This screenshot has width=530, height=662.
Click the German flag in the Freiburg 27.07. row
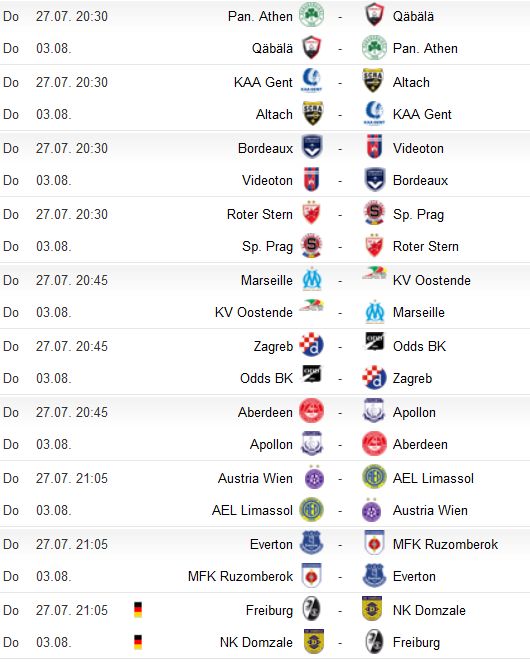pyautogui.click(x=138, y=610)
